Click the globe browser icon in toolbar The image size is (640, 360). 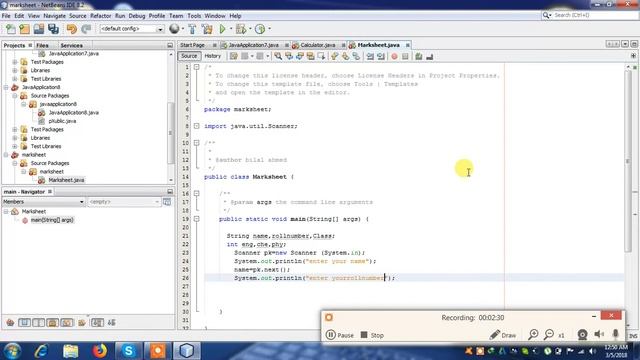(174, 29)
